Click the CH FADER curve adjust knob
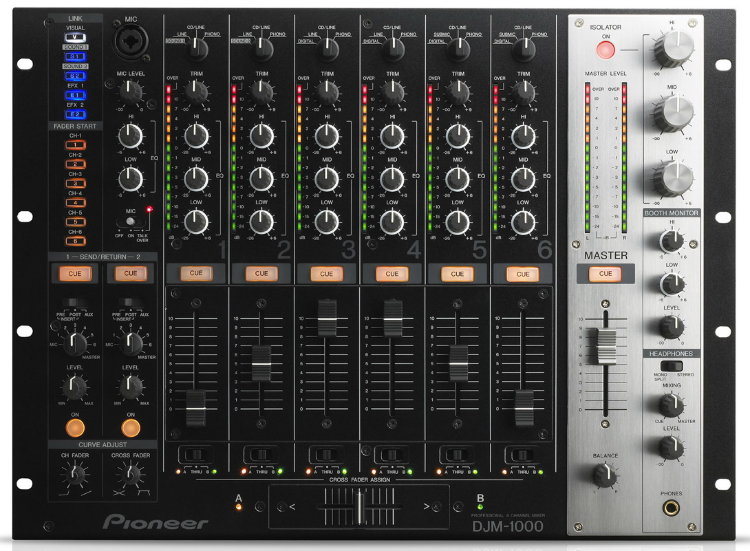The width and height of the screenshot is (750, 551). [75, 474]
